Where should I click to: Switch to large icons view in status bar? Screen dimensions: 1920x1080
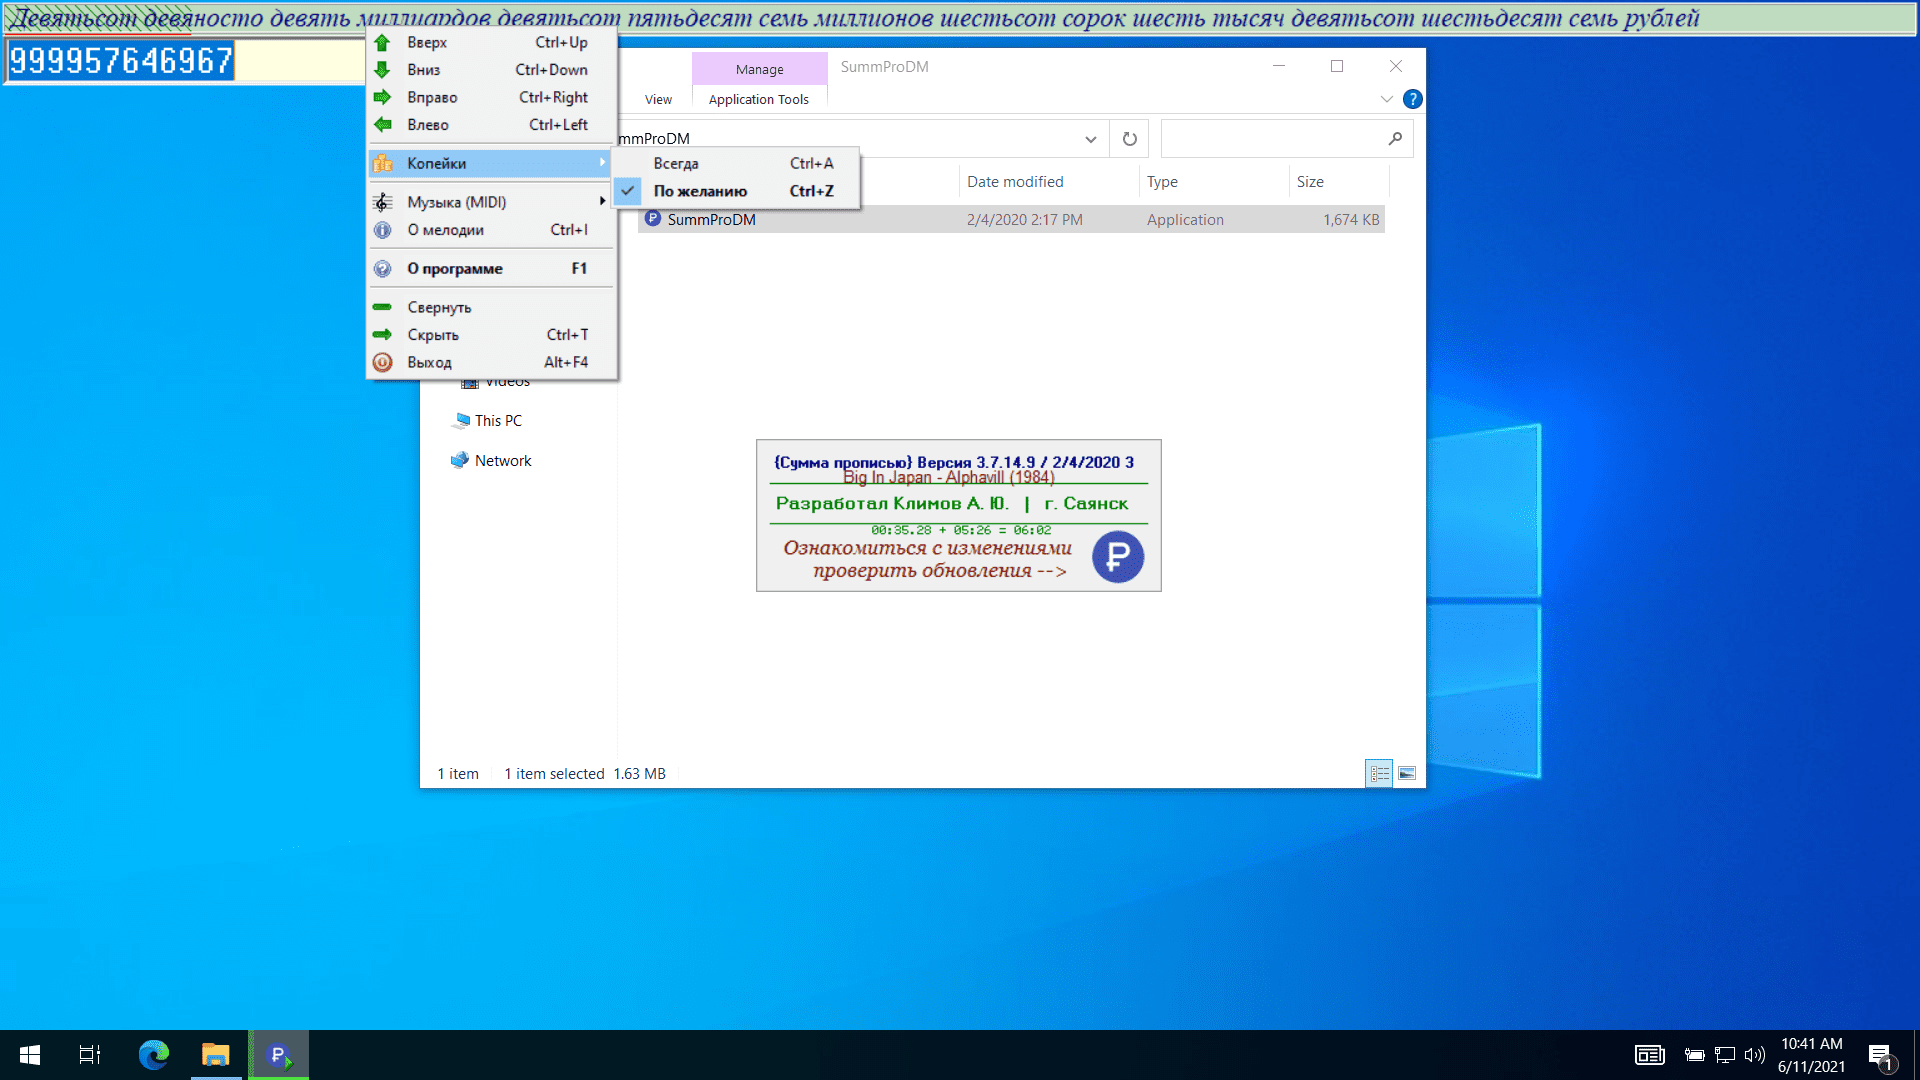(x=1406, y=773)
